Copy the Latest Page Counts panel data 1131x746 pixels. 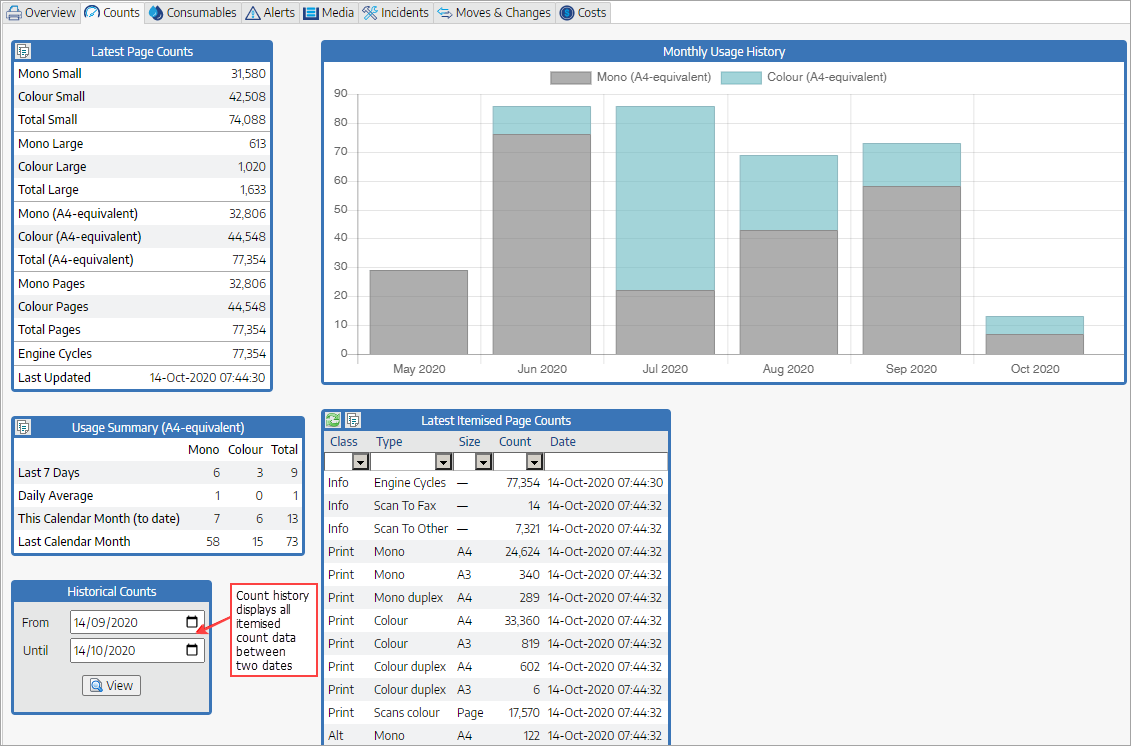click(x=24, y=51)
